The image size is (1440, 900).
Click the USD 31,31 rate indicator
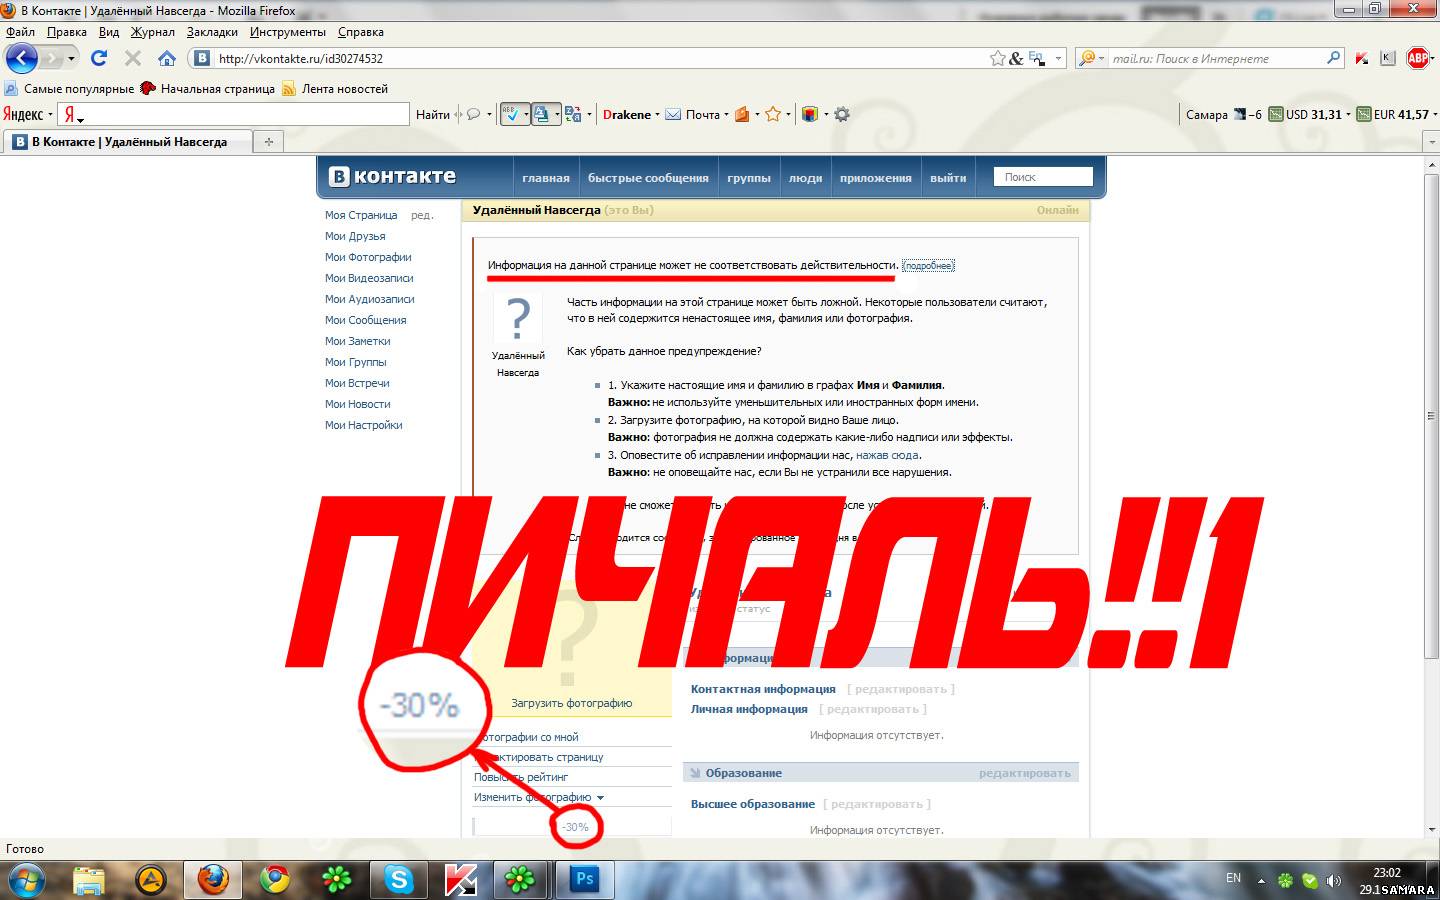(x=1306, y=114)
